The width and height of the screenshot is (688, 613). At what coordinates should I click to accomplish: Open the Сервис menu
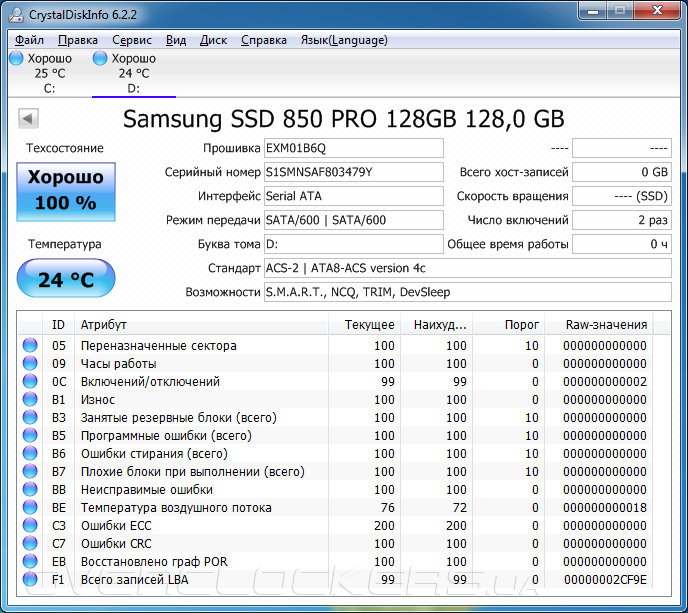[132, 40]
